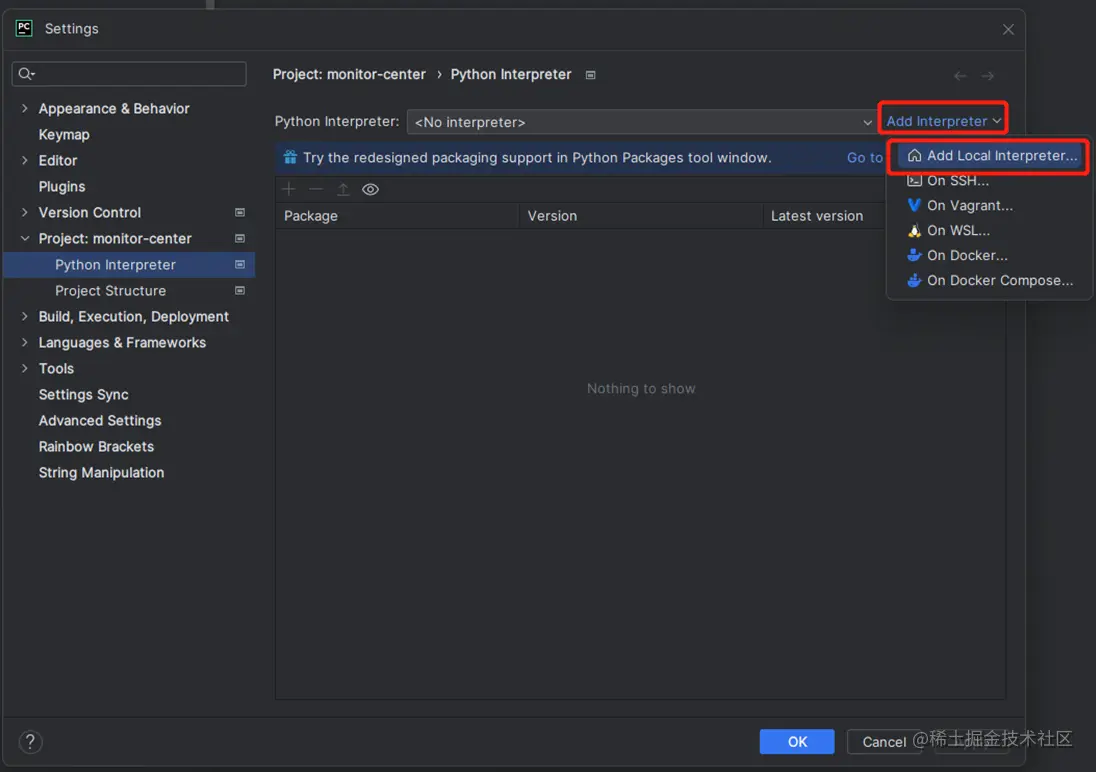Click the project icon next to Project Structure
The height and width of the screenshot is (772, 1096).
240,290
